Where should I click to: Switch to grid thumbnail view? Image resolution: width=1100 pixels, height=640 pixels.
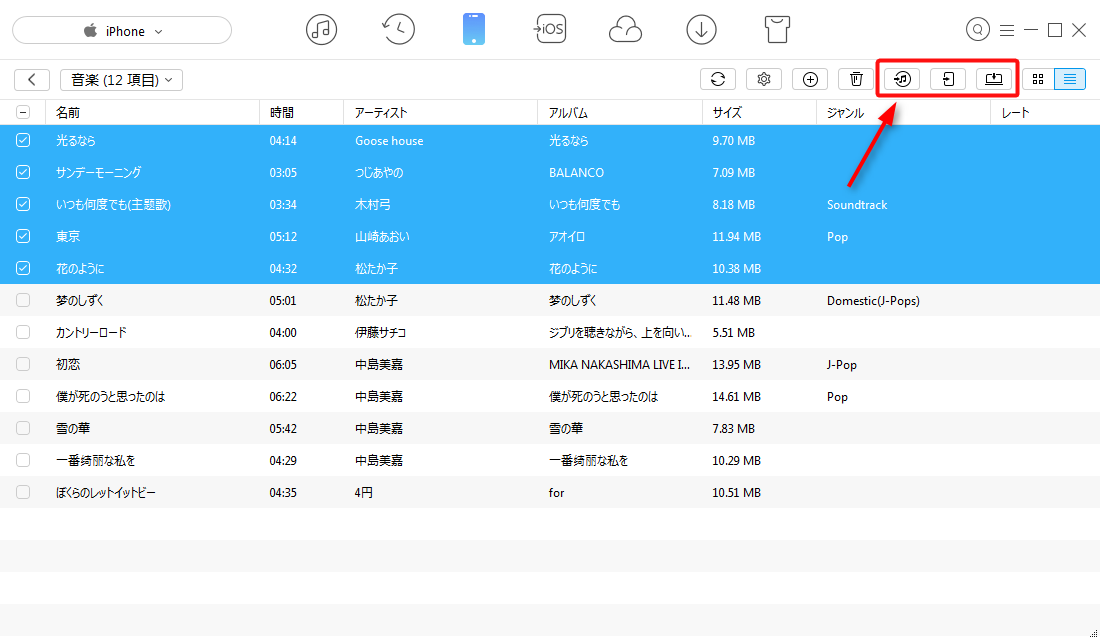[1038, 79]
